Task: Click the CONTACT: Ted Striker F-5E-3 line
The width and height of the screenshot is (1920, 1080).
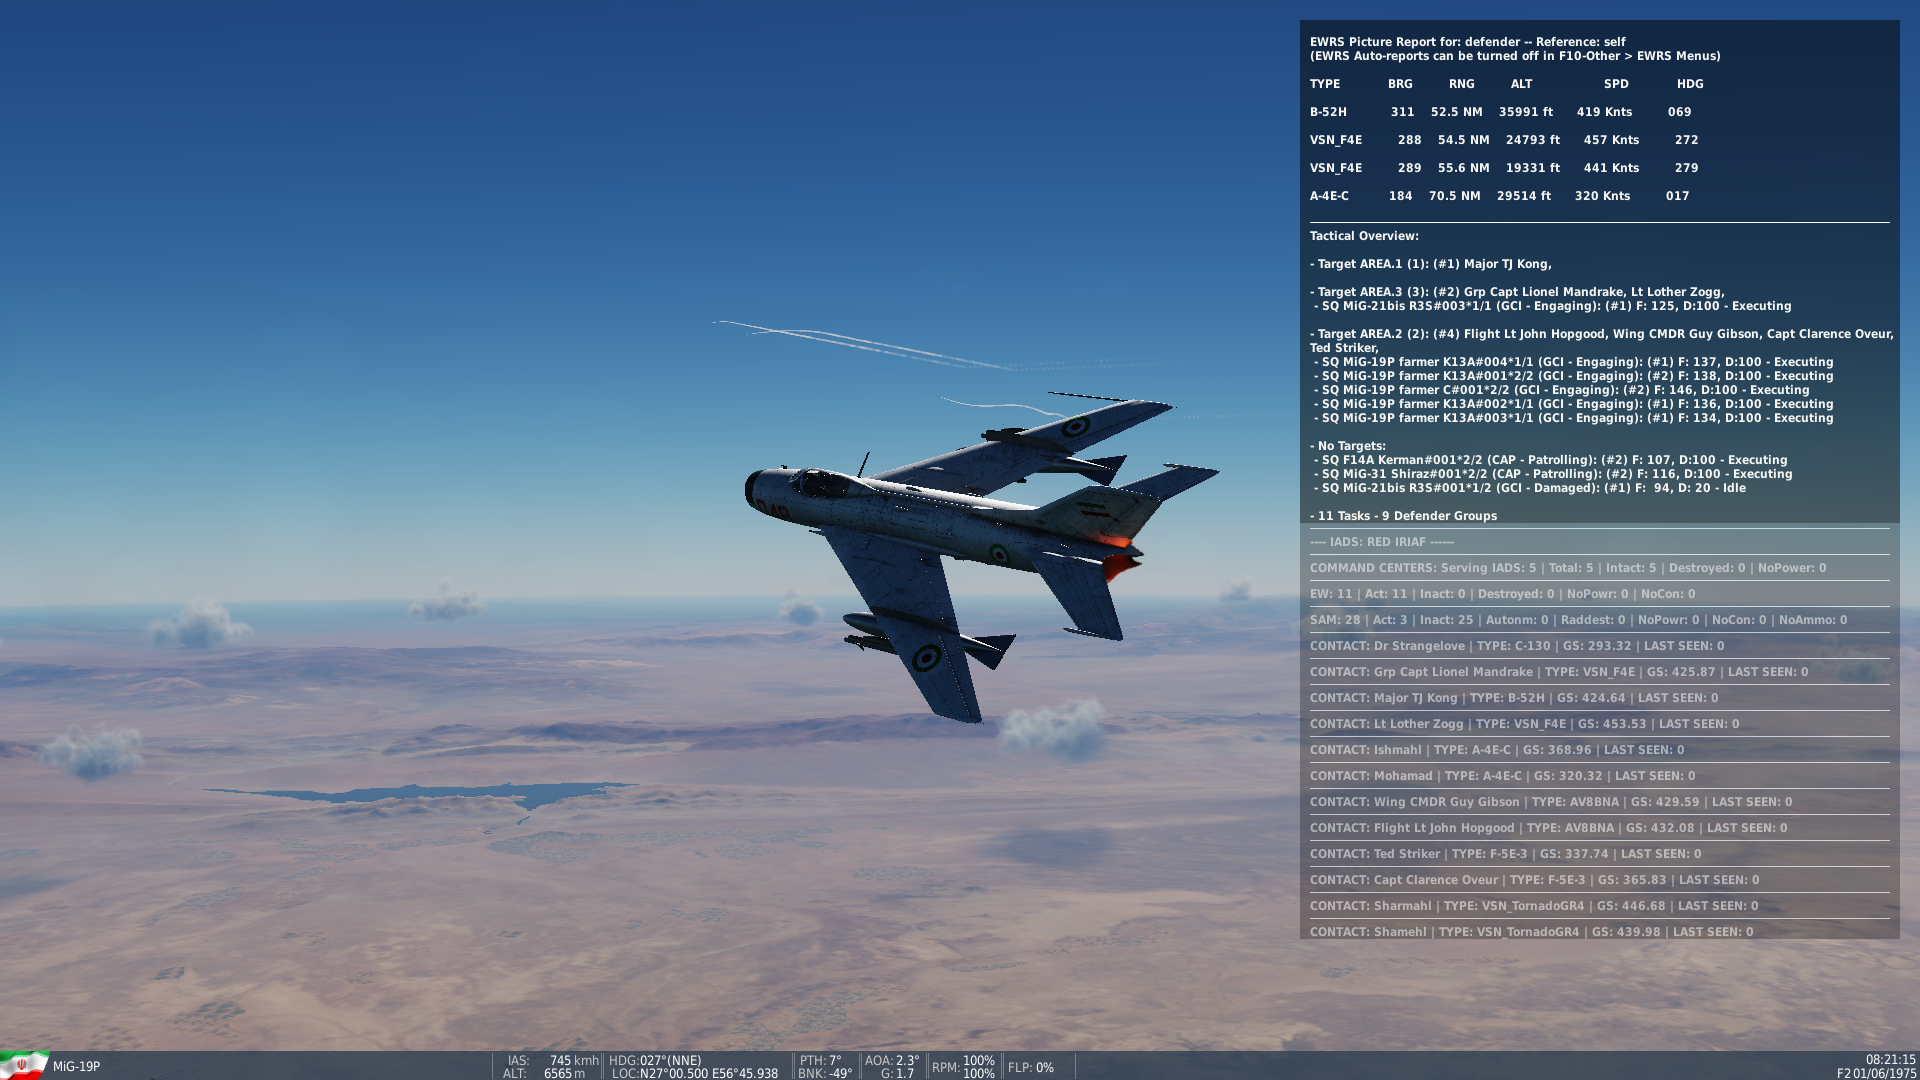Action: click(1505, 854)
